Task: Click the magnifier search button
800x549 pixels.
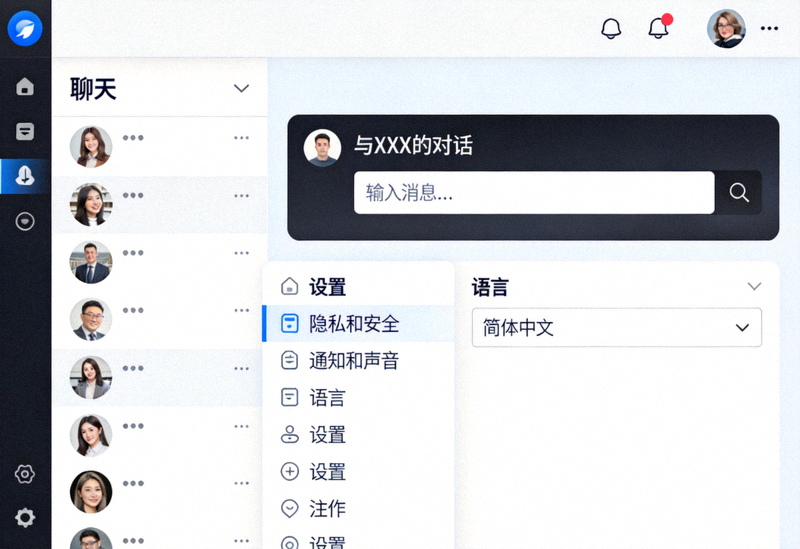Action: 738,192
